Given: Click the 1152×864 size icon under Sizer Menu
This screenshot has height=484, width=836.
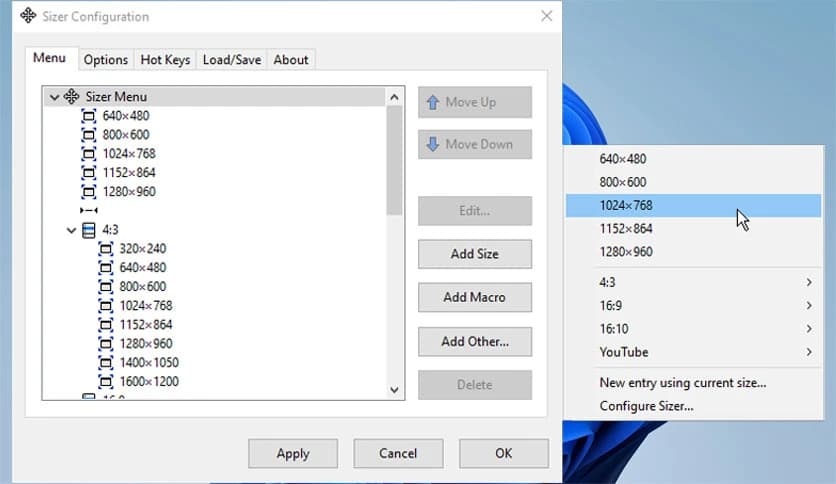Looking at the screenshot, I should point(89,173).
